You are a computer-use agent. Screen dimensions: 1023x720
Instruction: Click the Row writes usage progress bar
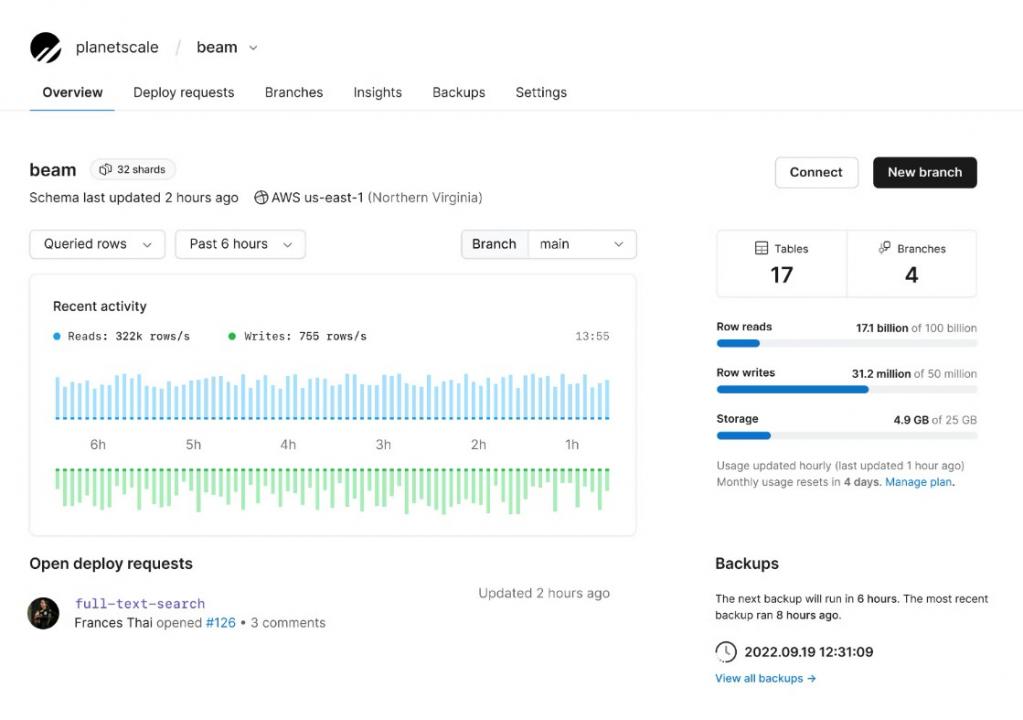[x=846, y=390]
